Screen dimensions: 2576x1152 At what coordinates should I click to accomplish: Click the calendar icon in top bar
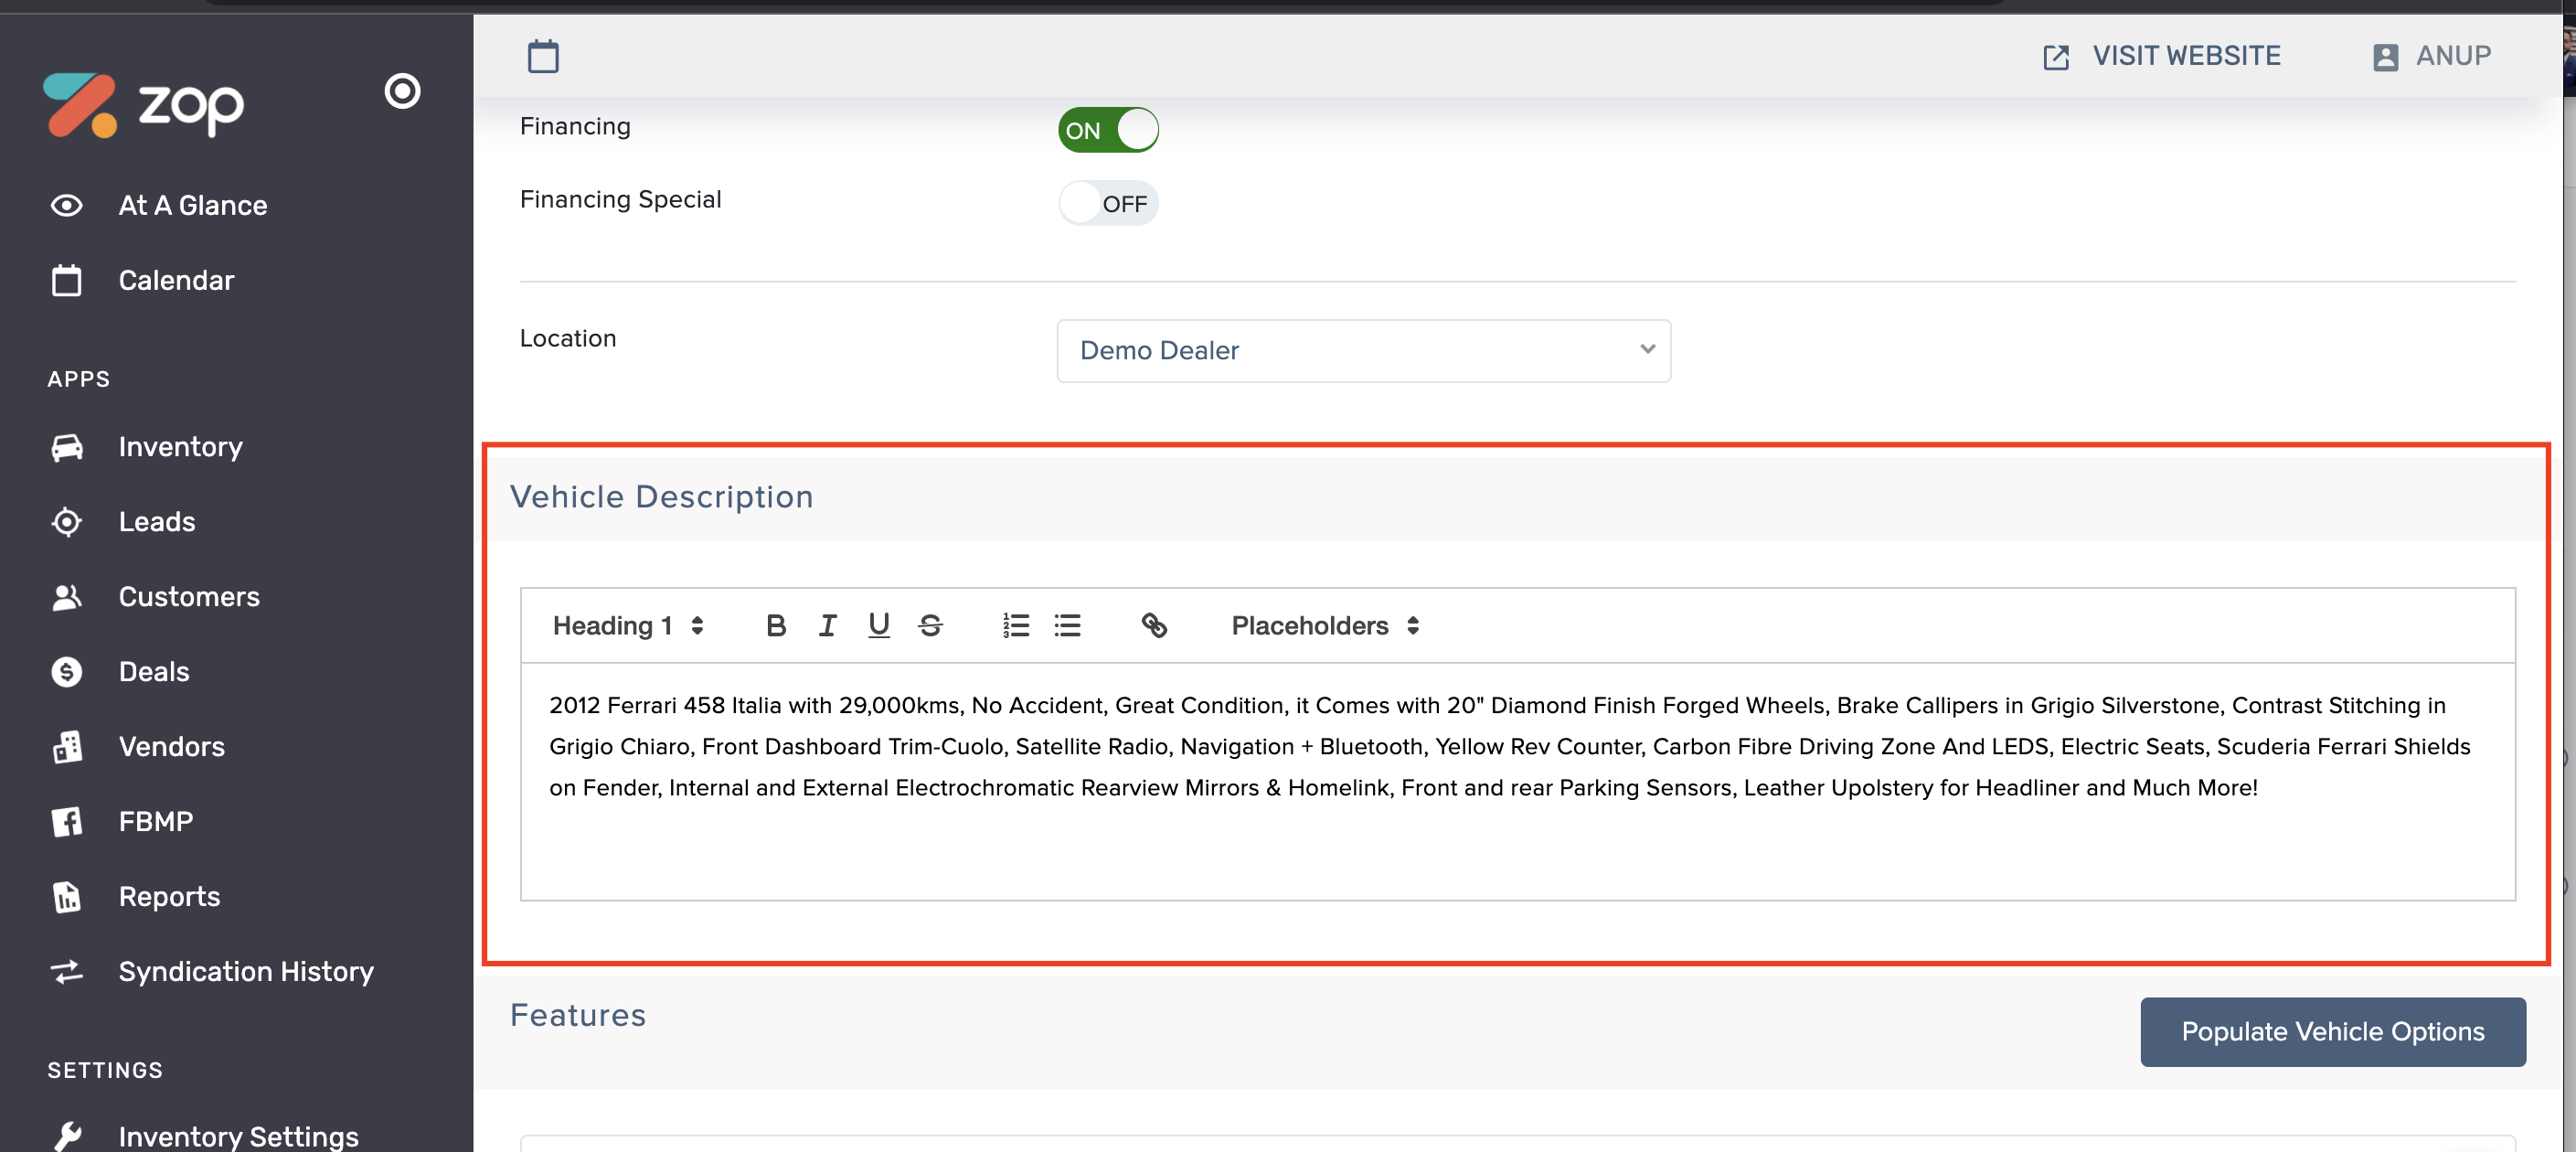click(543, 56)
